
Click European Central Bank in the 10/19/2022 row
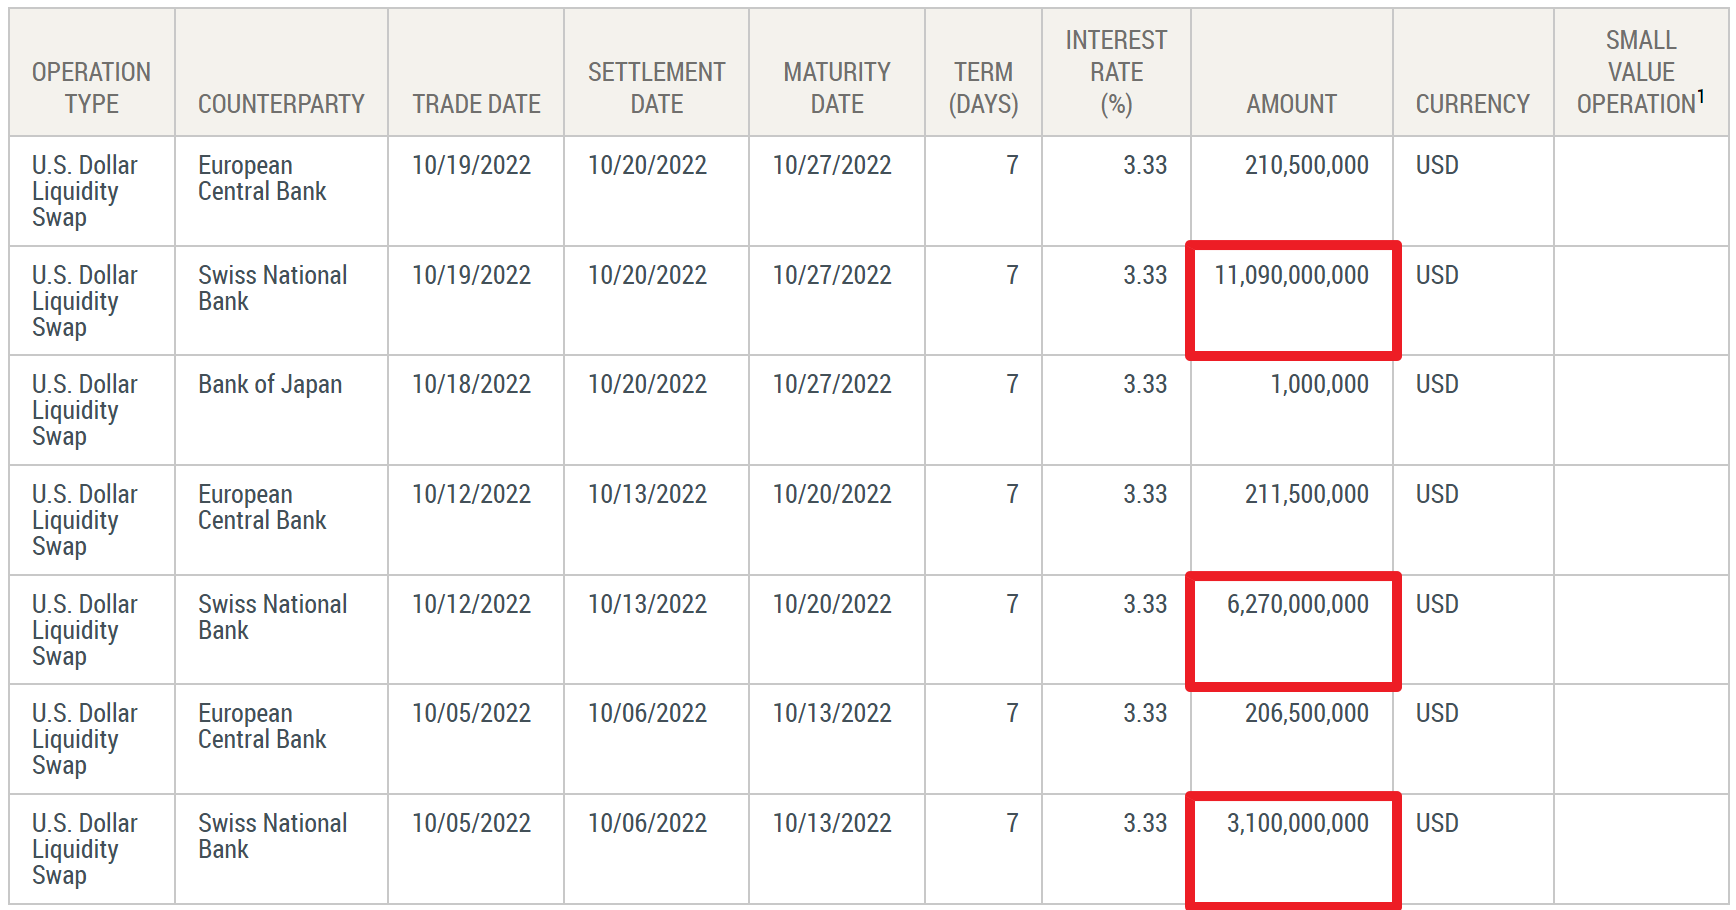(x=262, y=178)
